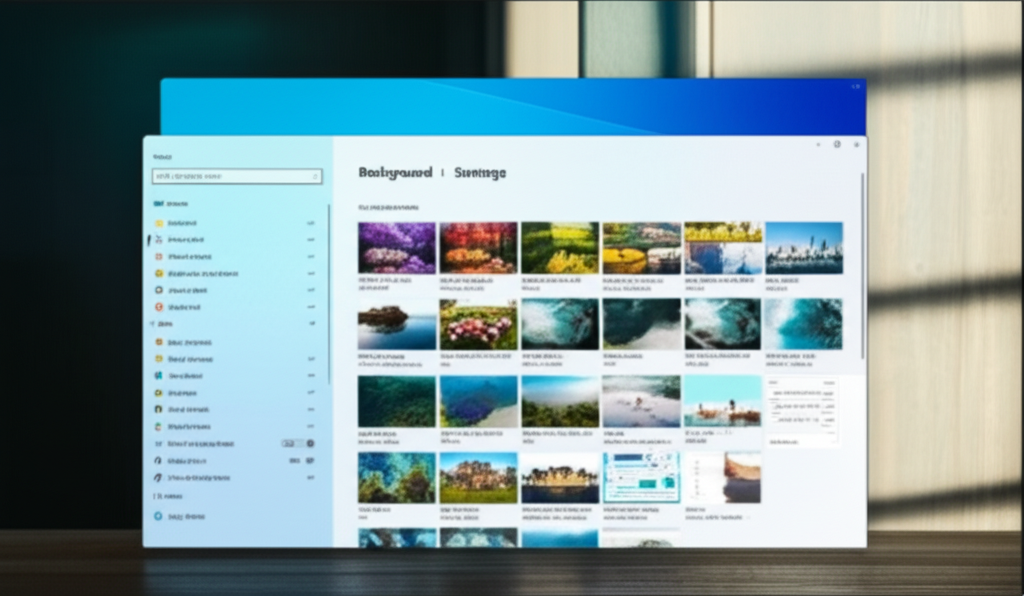The height and width of the screenshot is (596, 1024).
Task: Click the blue round icon at the sidebar bottom
Action: coord(158,517)
